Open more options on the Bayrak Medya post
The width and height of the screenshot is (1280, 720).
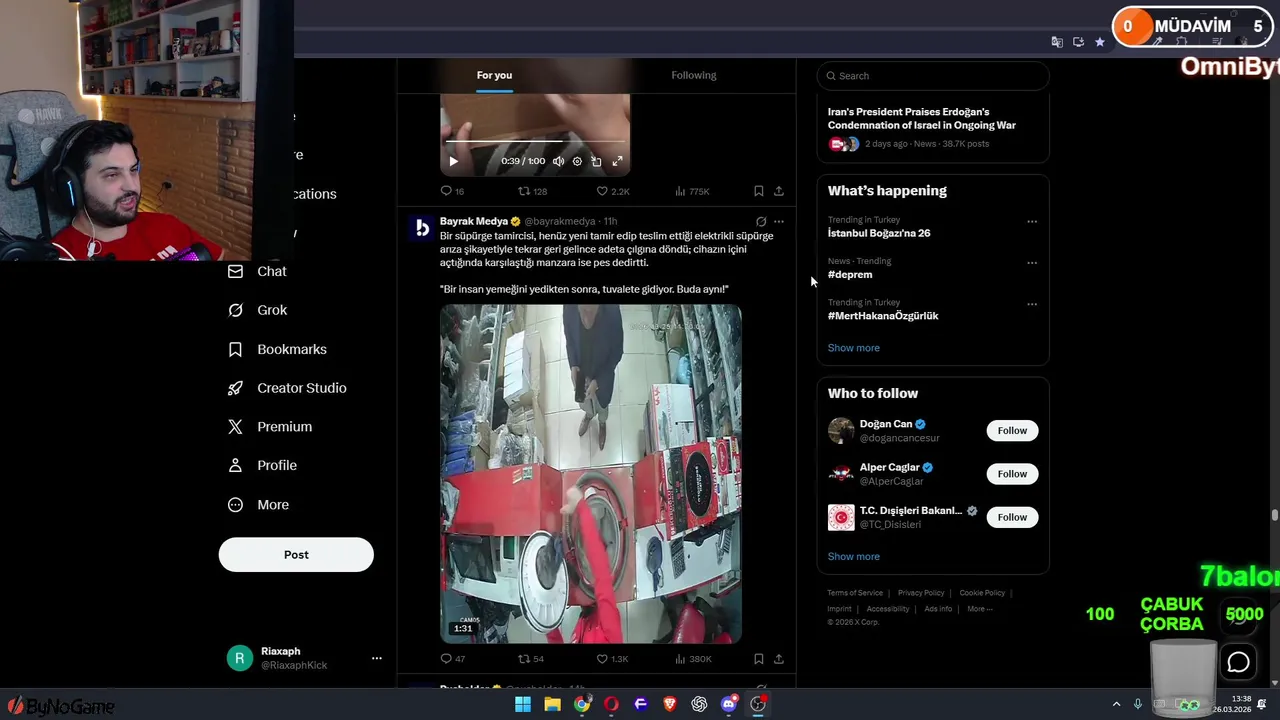[x=779, y=221]
